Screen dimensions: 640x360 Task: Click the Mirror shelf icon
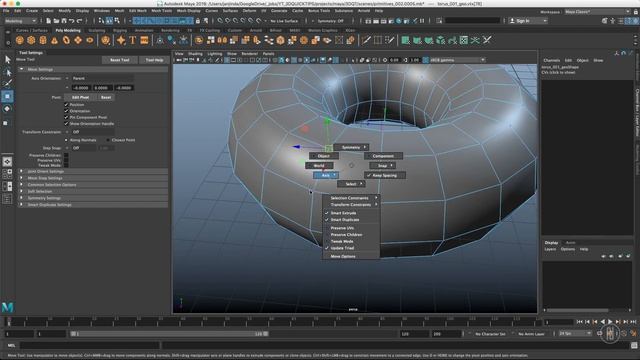point(222,40)
